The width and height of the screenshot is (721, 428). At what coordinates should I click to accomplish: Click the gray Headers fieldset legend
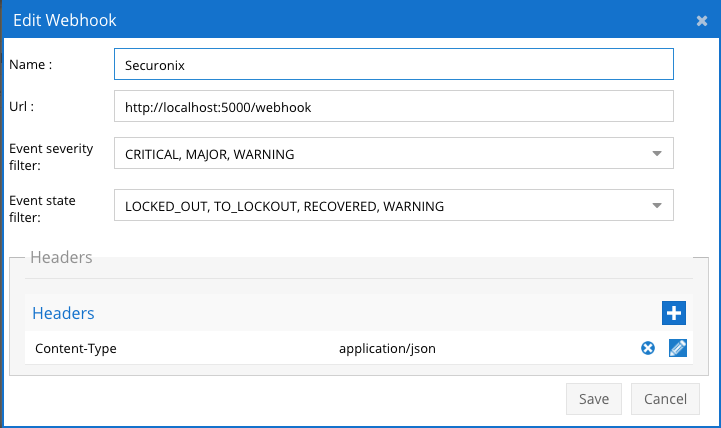pyautogui.click(x=61, y=257)
